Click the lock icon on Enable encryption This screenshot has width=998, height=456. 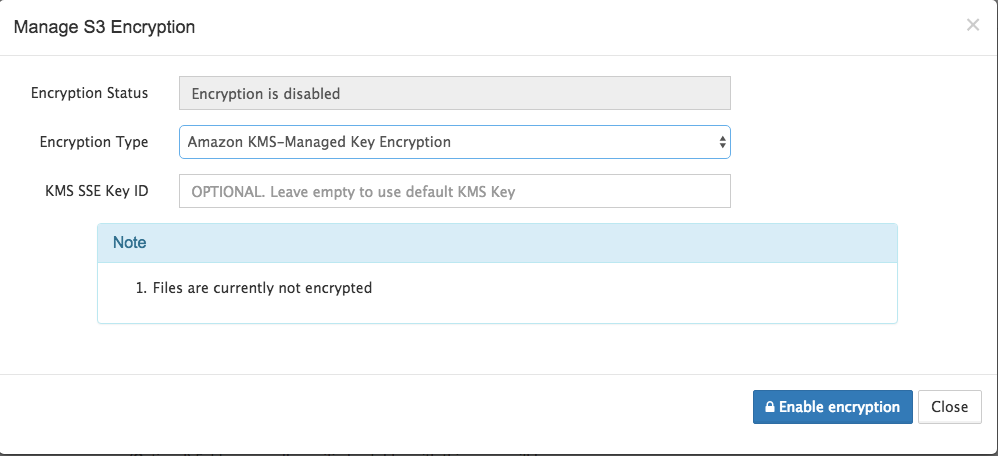pos(770,408)
